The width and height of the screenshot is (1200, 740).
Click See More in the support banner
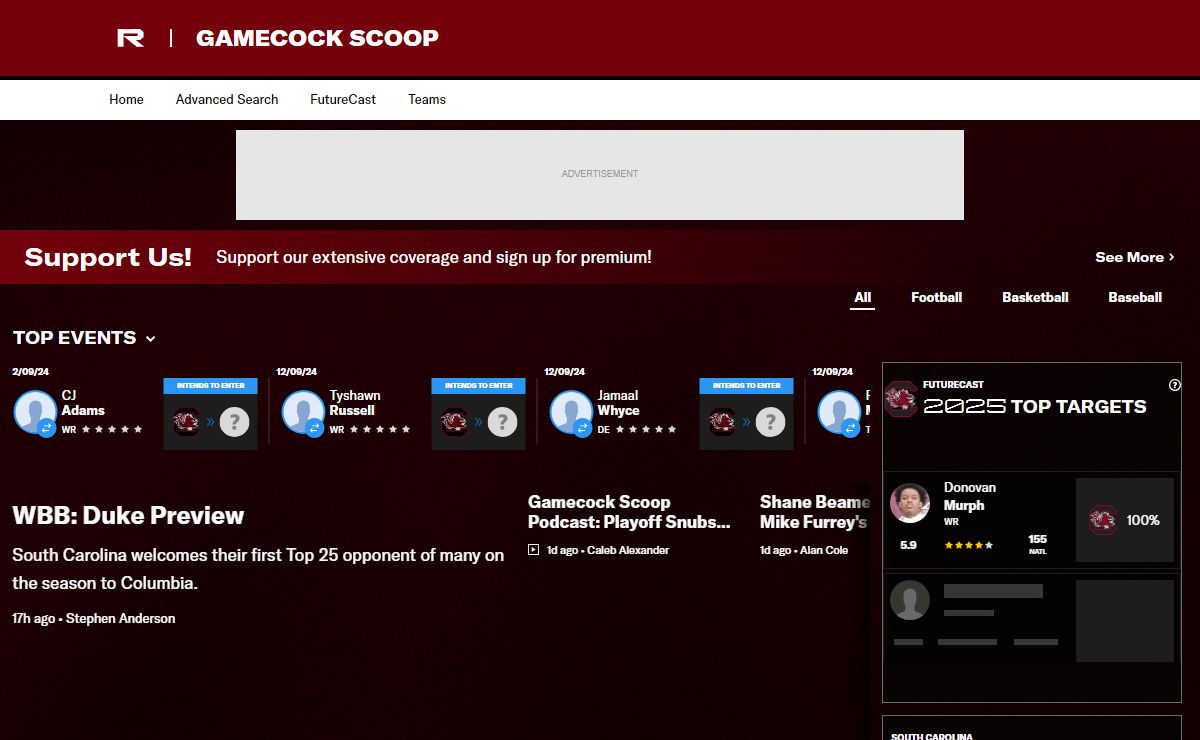pos(1135,257)
